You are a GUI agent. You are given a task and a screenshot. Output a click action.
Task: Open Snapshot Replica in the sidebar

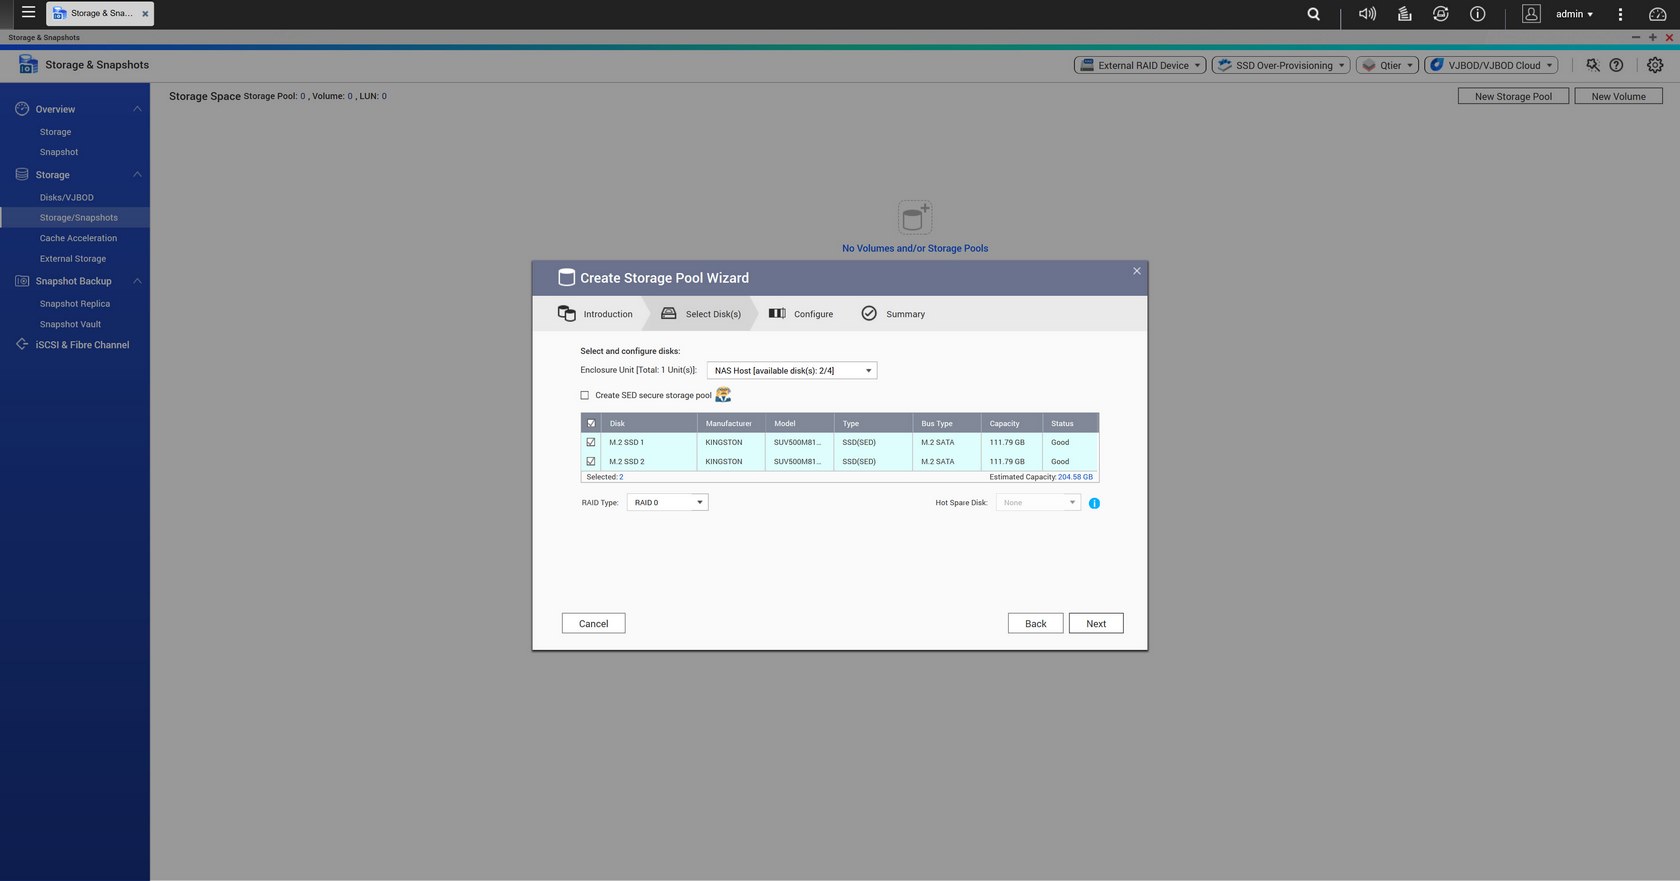coord(74,303)
